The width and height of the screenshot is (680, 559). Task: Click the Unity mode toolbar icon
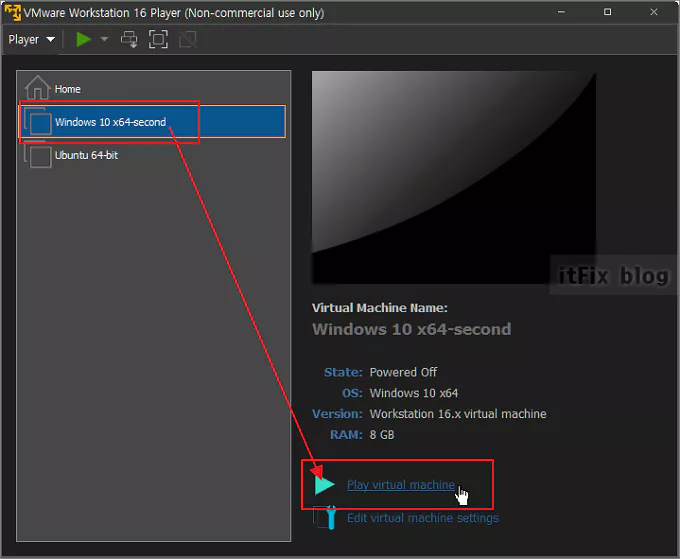tap(188, 39)
